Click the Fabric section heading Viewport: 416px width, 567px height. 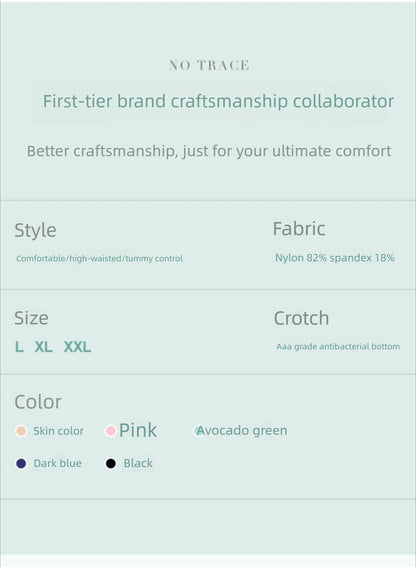299,229
